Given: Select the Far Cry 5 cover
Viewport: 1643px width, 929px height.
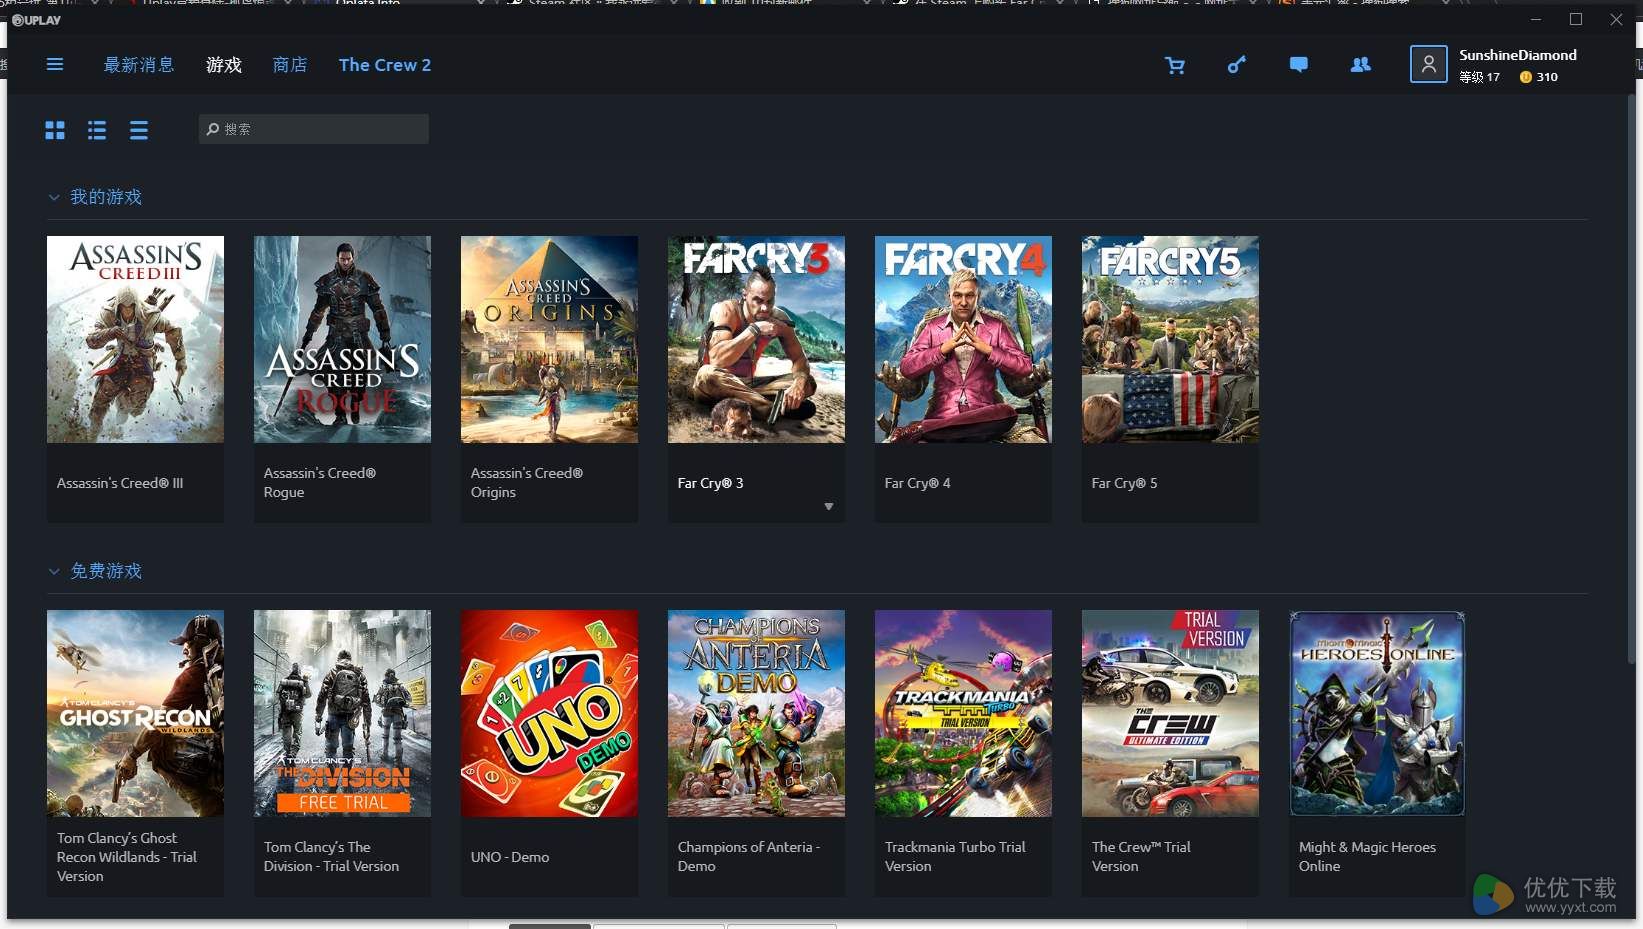Looking at the screenshot, I should [1170, 340].
